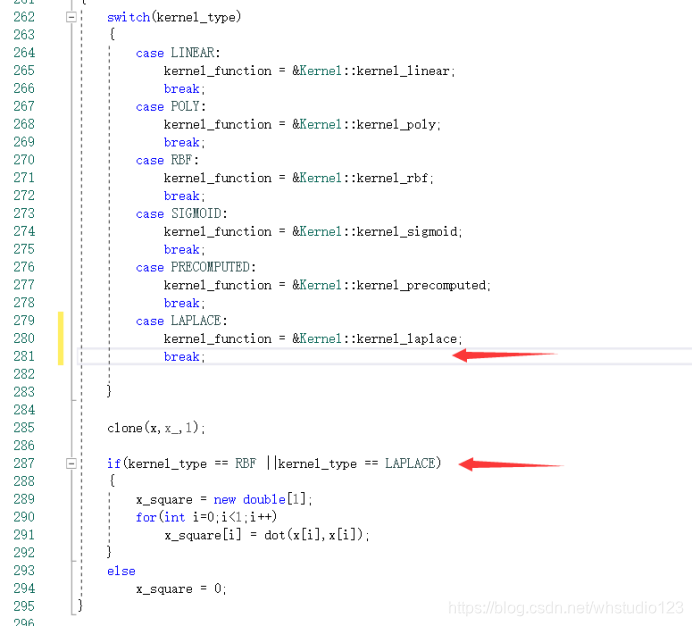Image resolution: width=693 pixels, height=626 pixels.
Task: Click 'kernel_linear' on line 265
Action: tap(403, 71)
